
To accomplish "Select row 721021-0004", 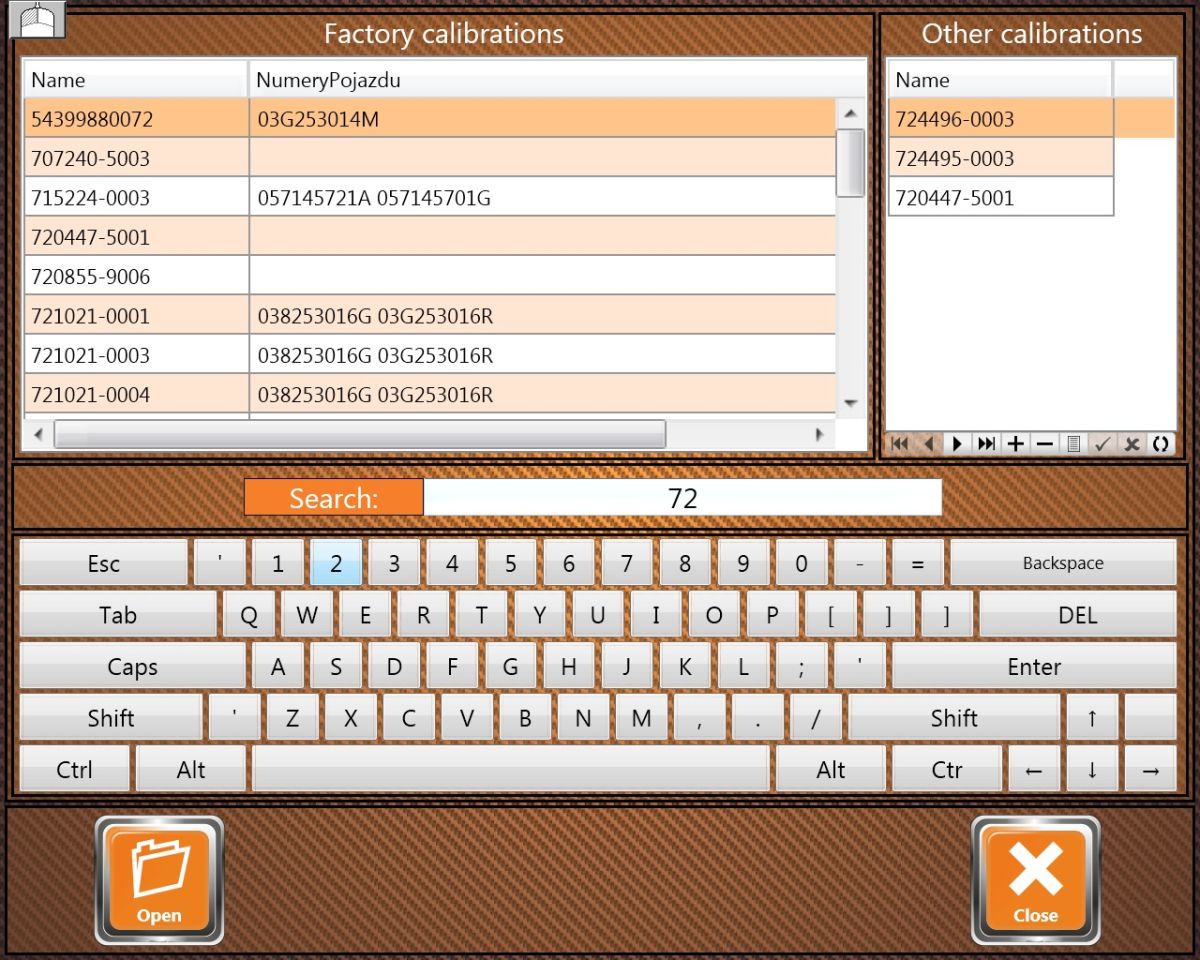I will [x=430, y=395].
